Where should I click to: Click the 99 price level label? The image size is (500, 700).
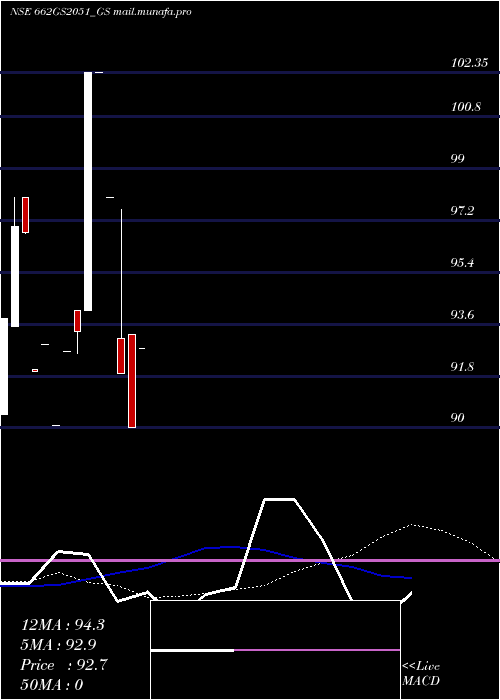pyautogui.click(x=458, y=159)
